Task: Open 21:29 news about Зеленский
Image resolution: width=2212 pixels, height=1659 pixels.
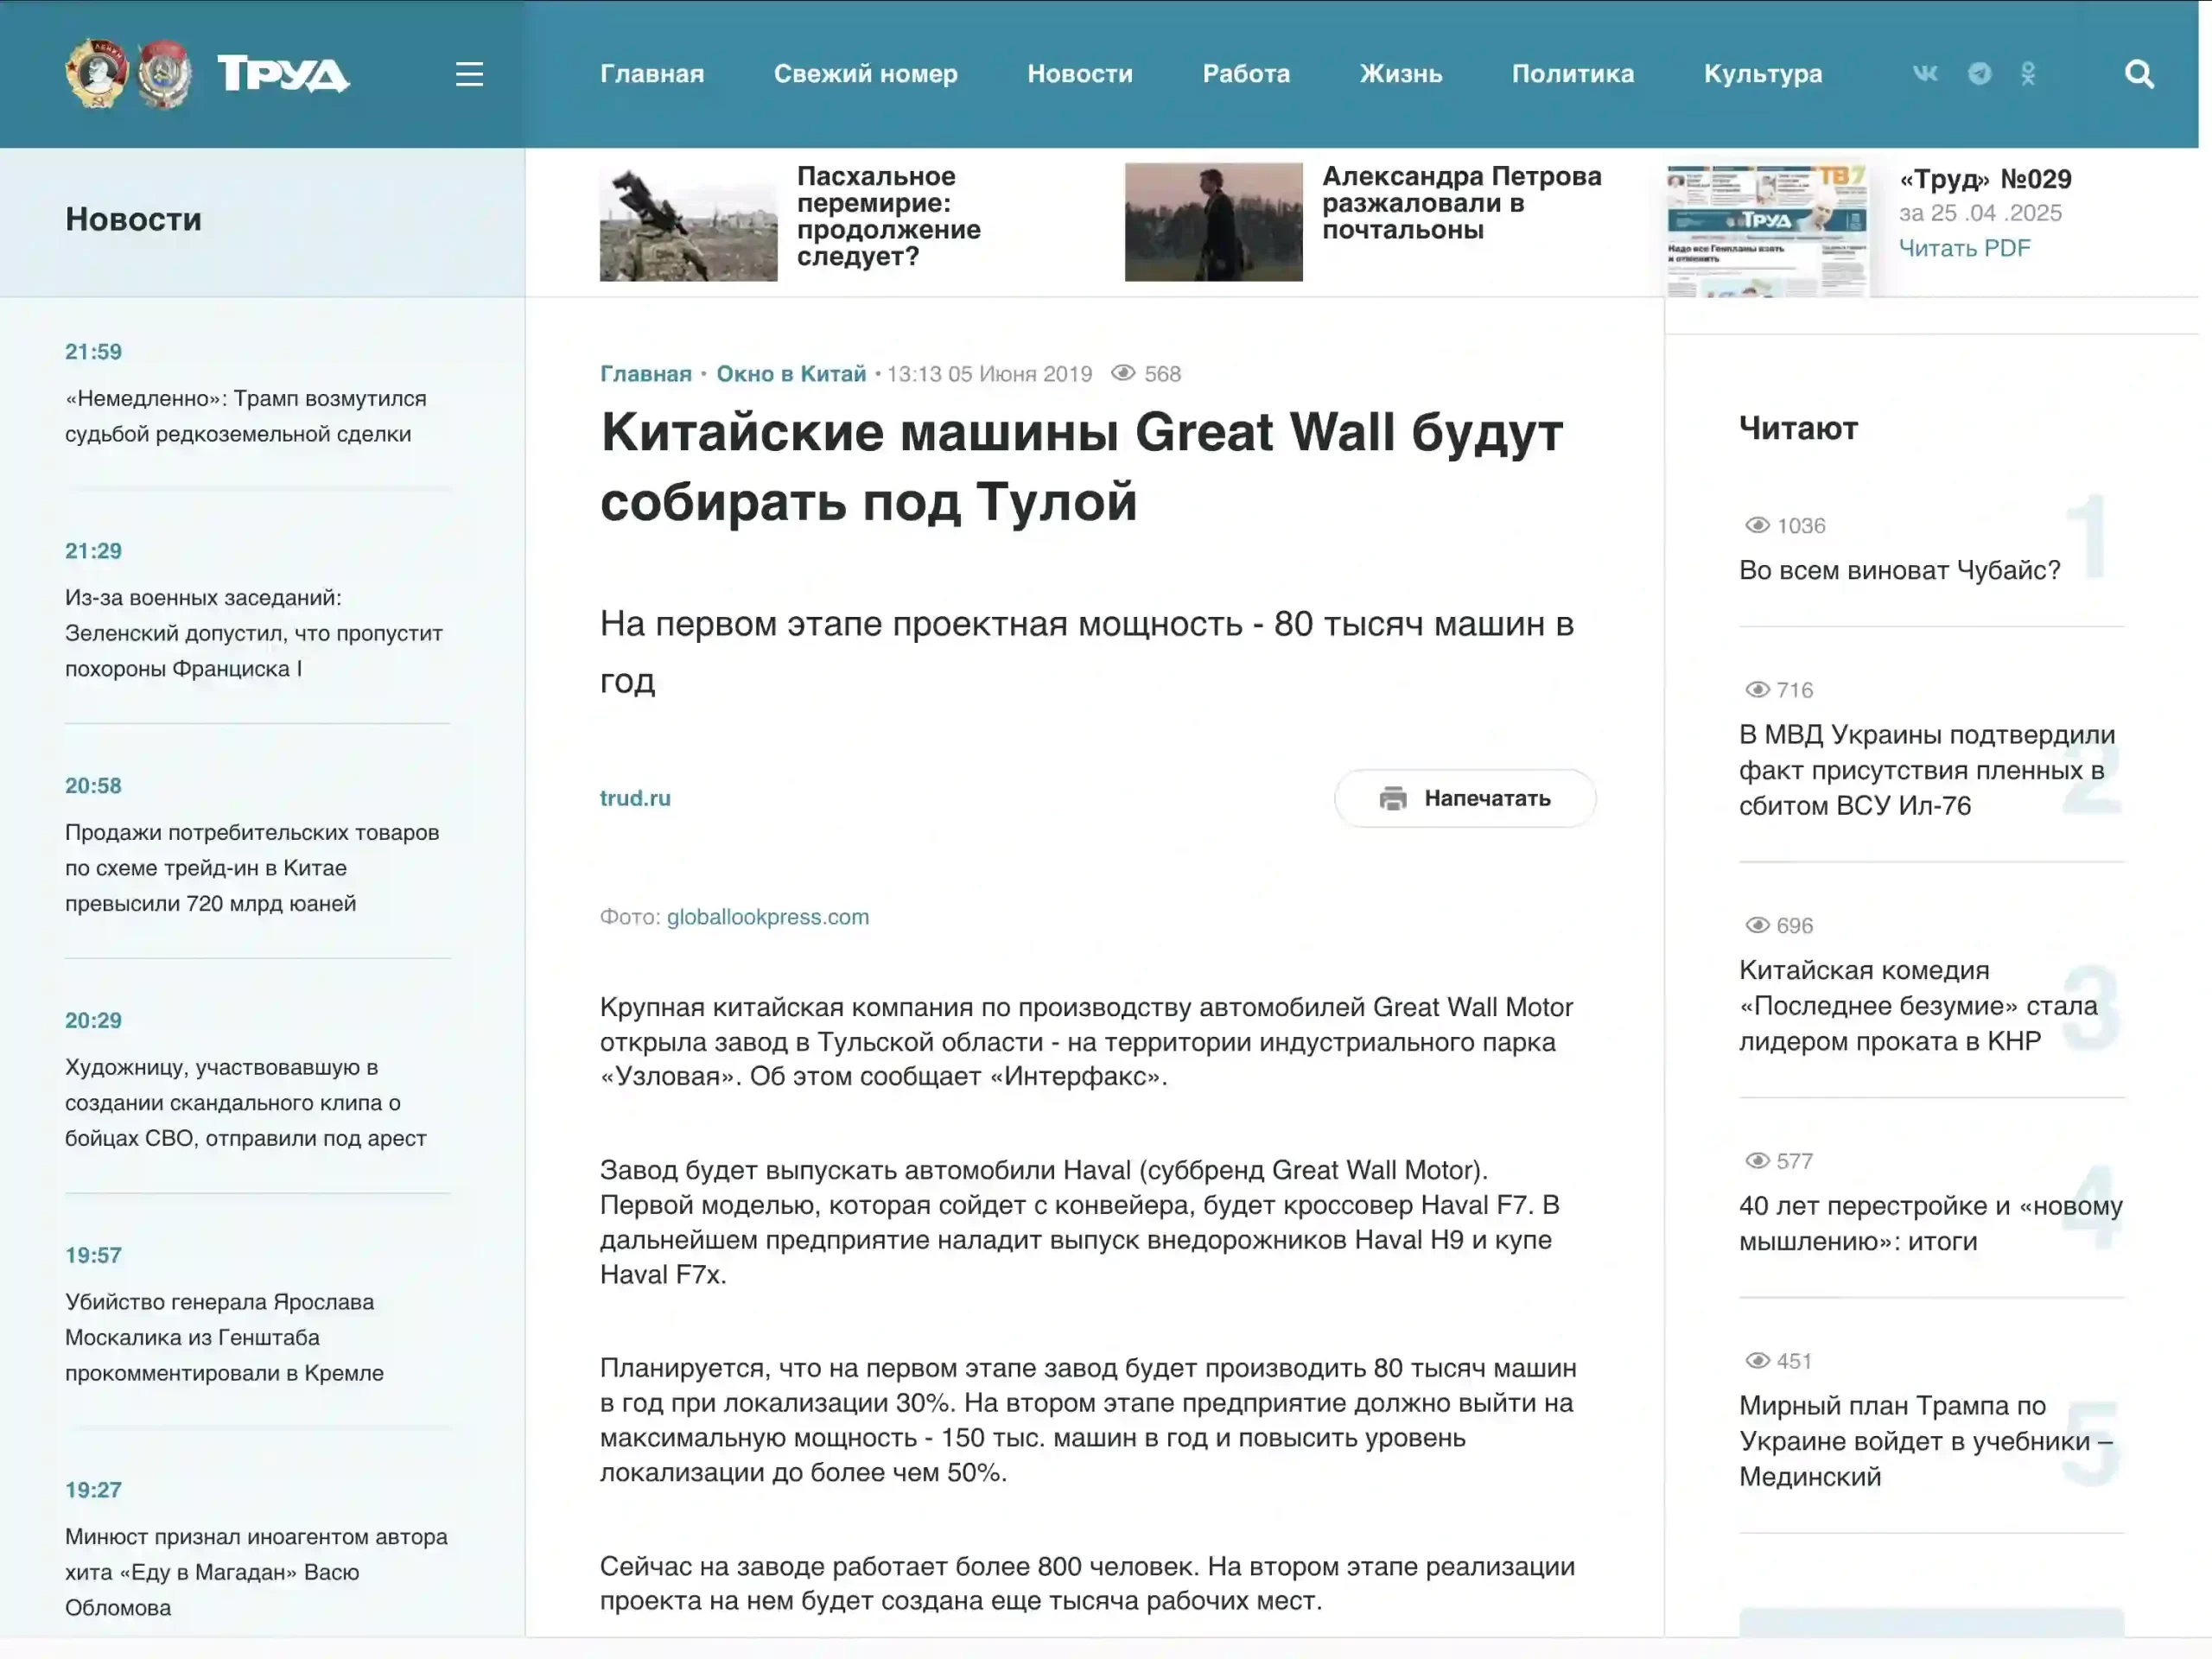Action: tap(254, 633)
